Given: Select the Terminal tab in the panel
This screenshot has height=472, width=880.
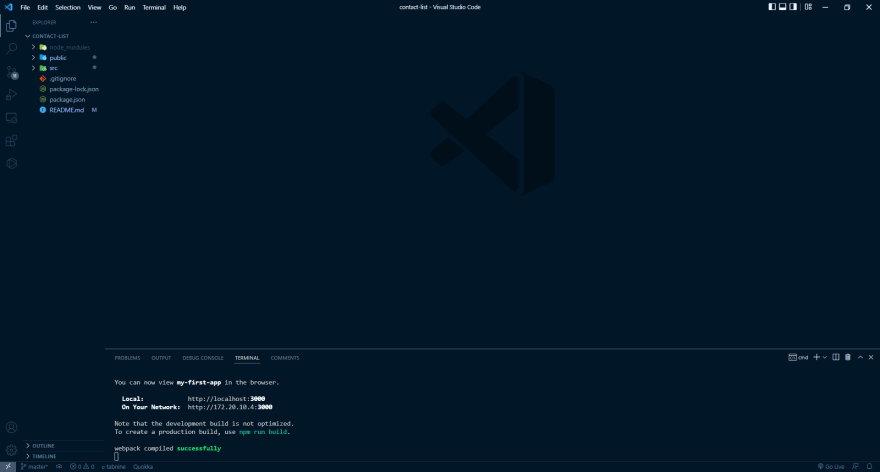Looking at the screenshot, I should [x=247, y=358].
